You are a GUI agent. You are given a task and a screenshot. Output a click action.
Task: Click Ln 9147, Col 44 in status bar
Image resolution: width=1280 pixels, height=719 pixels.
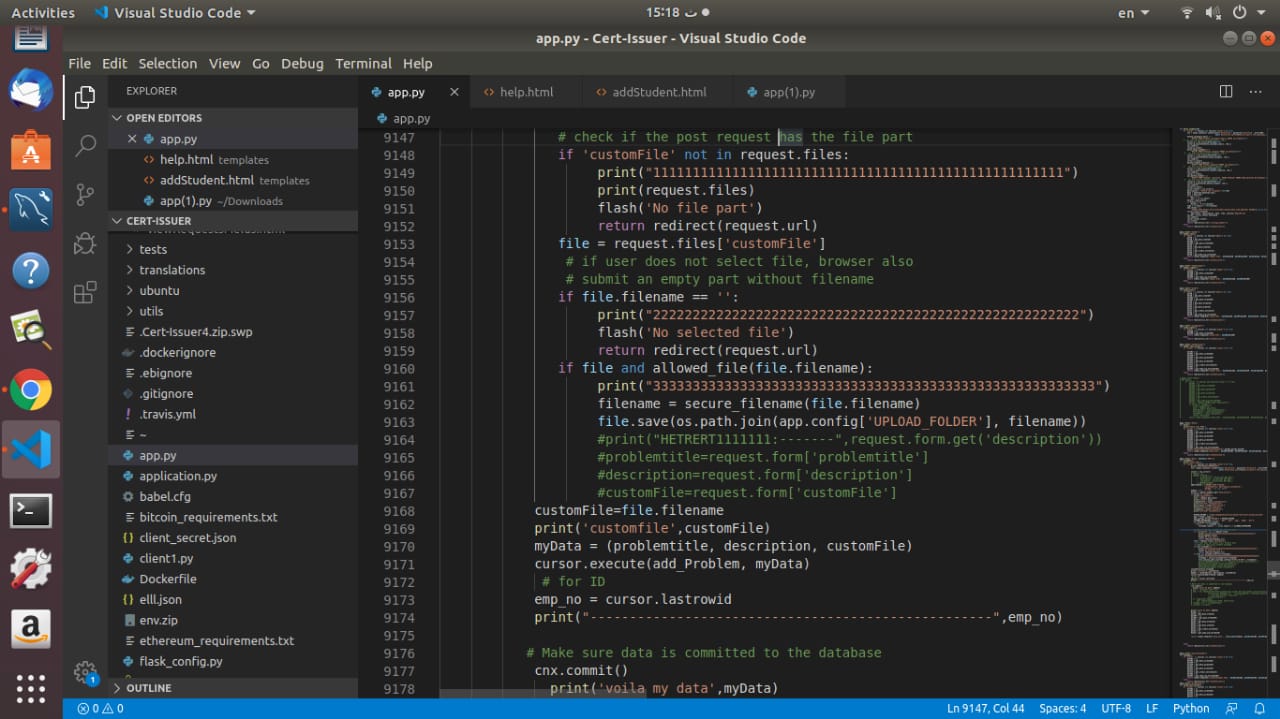[986, 708]
